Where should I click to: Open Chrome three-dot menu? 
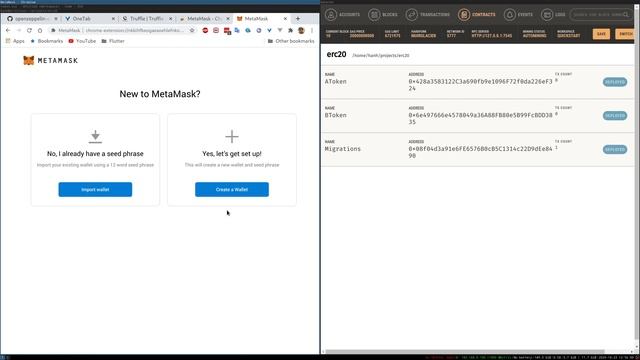(x=312, y=30)
